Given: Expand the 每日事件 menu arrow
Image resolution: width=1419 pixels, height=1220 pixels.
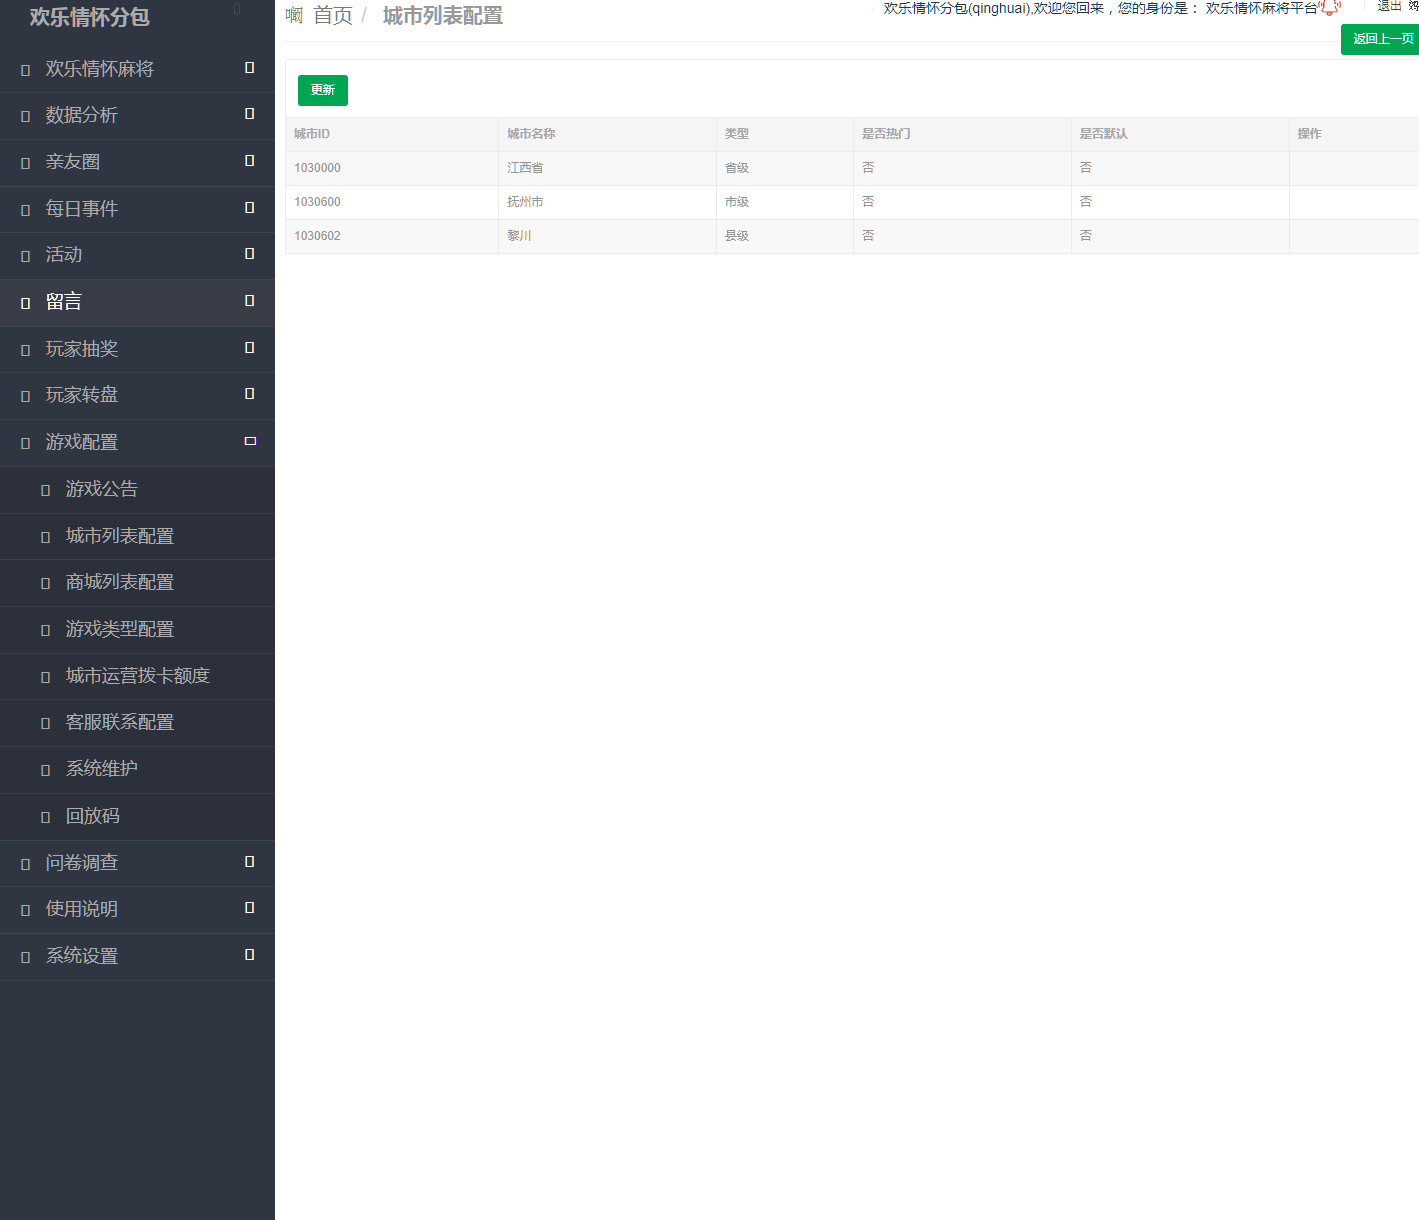Looking at the screenshot, I should [250, 208].
